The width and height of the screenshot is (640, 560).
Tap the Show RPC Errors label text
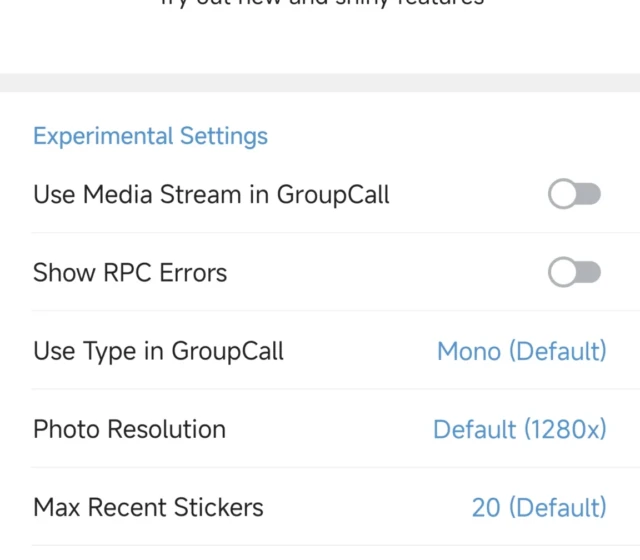[130, 272]
